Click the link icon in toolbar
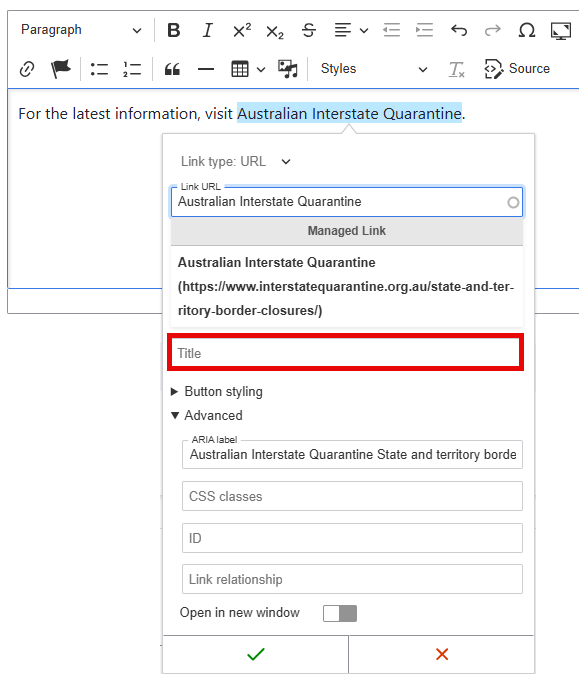This screenshot has width=579, height=681. point(27,69)
